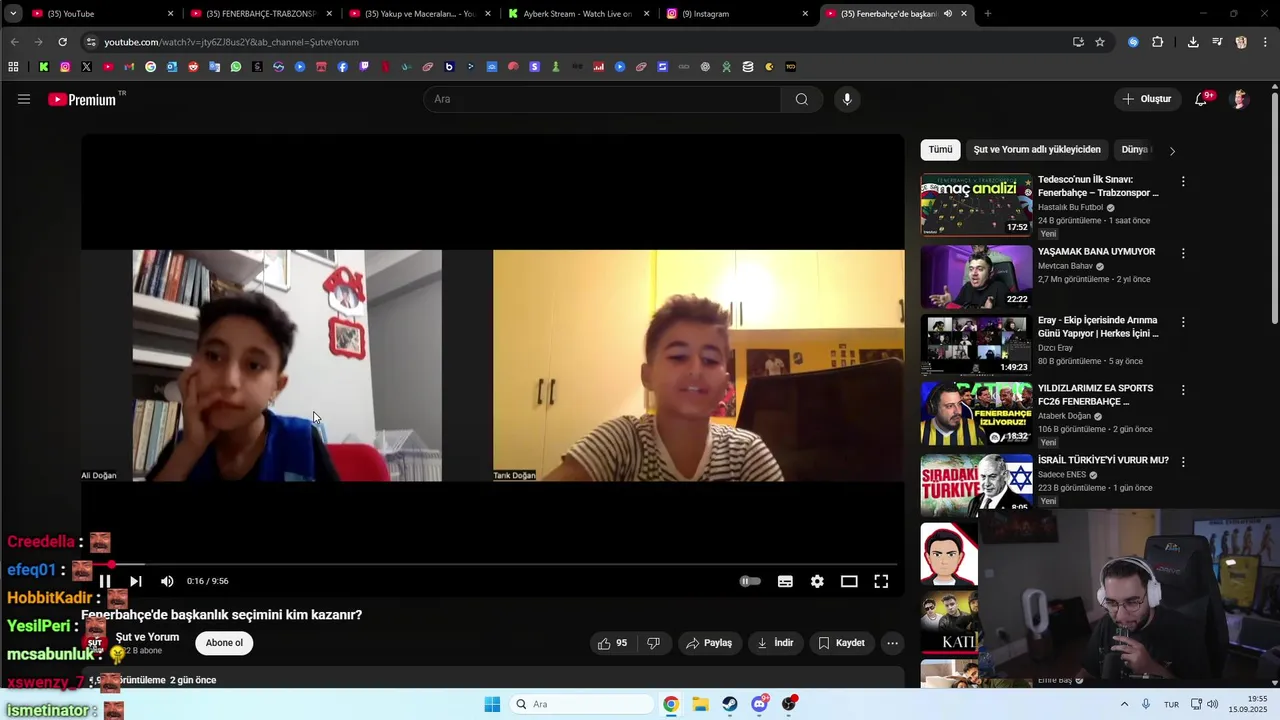Image resolution: width=1280 pixels, height=720 pixels.
Task: Select the Tümü filter chip
Action: pos(940,149)
